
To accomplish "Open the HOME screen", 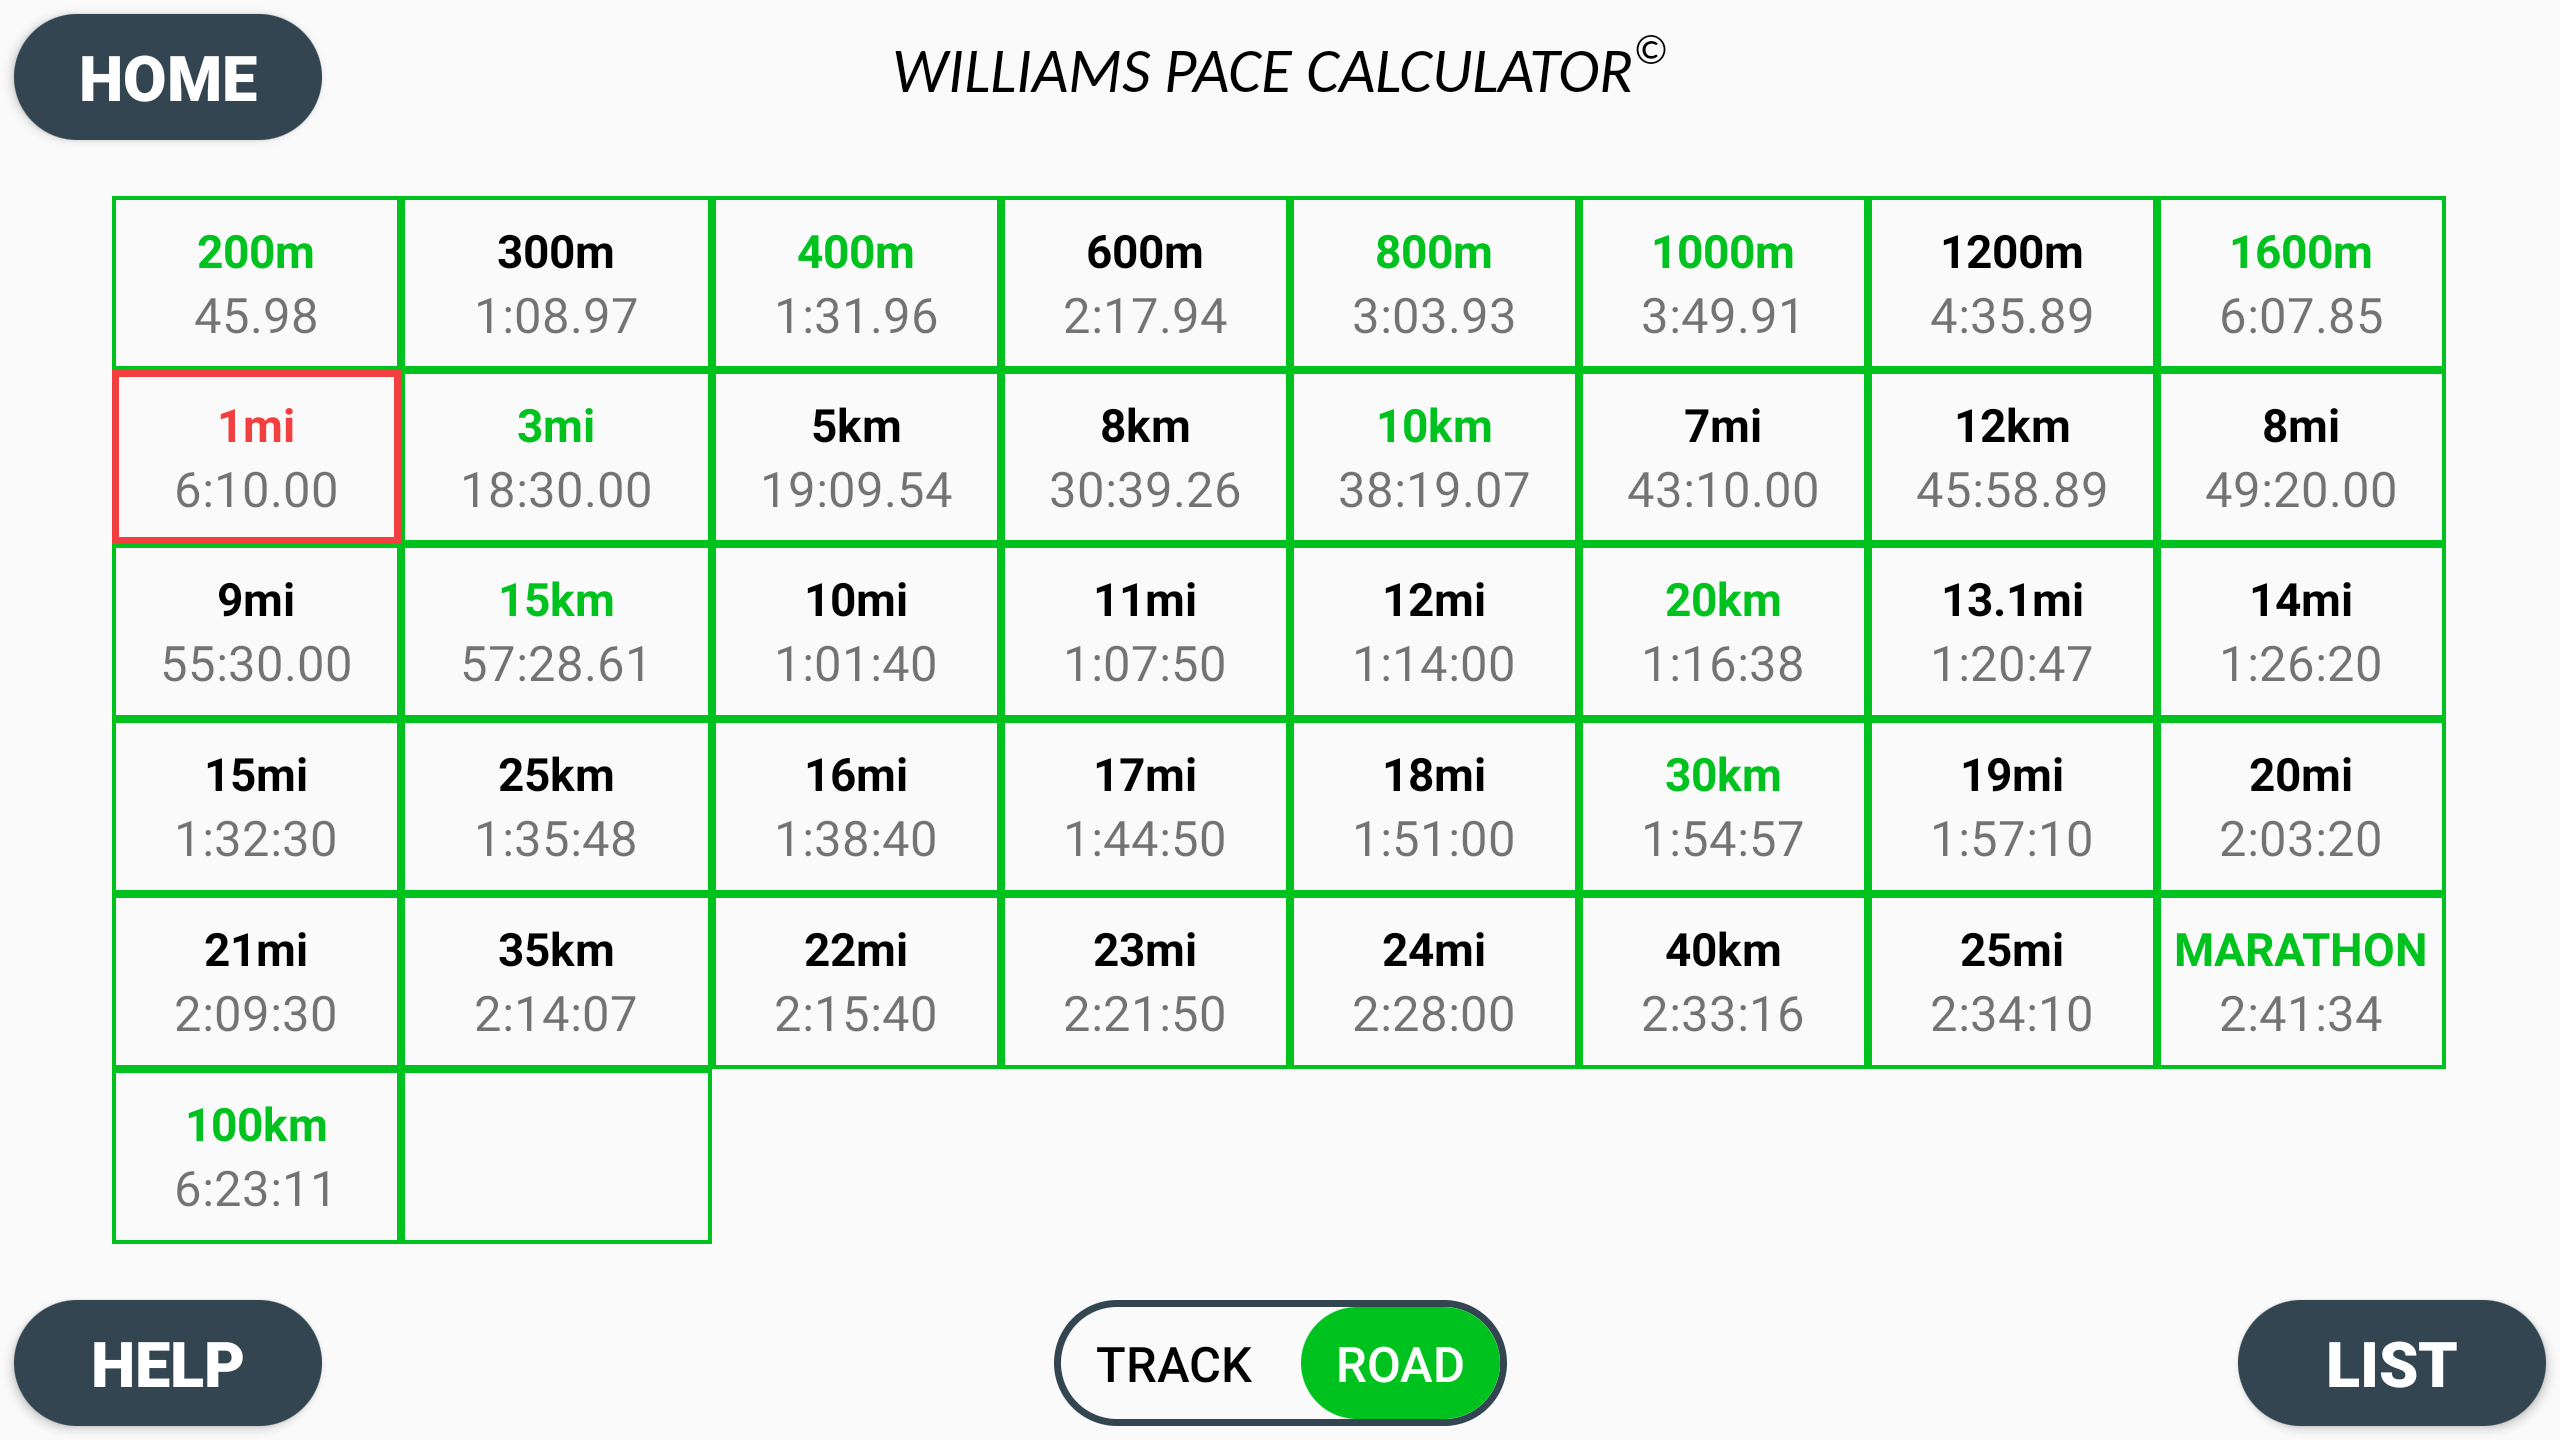I will pyautogui.click(x=167, y=76).
